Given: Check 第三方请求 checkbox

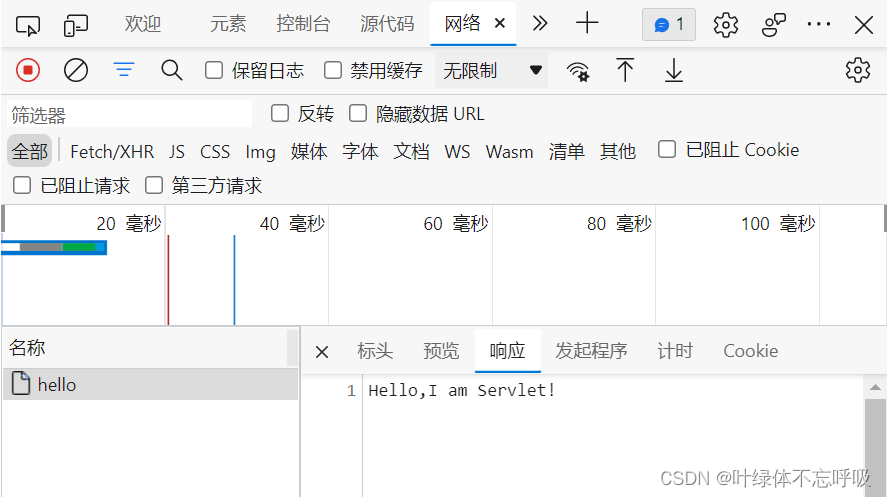Looking at the screenshot, I should click(x=154, y=185).
